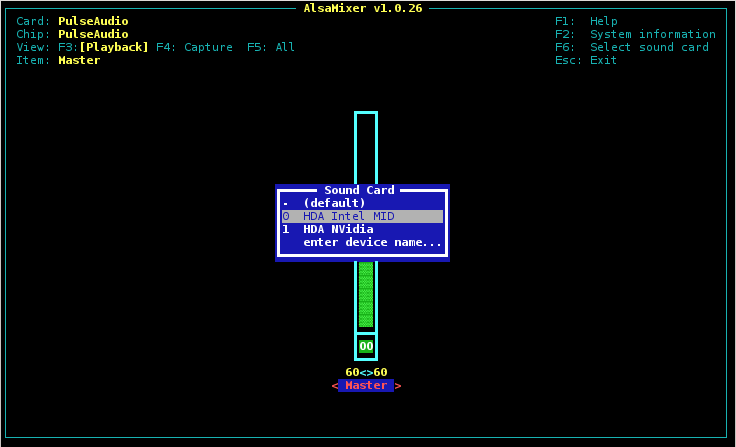Select the Master channel label
The width and height of the screenshot is (736, 447).
tap(366, 386)
